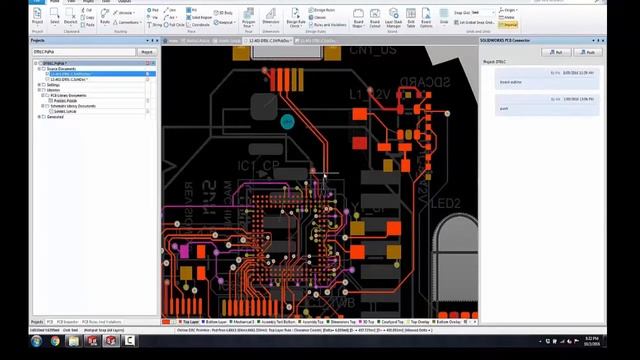640x360 pixels.
Task: Open the Snap Grid value combo box
Action: click(482, 13)
